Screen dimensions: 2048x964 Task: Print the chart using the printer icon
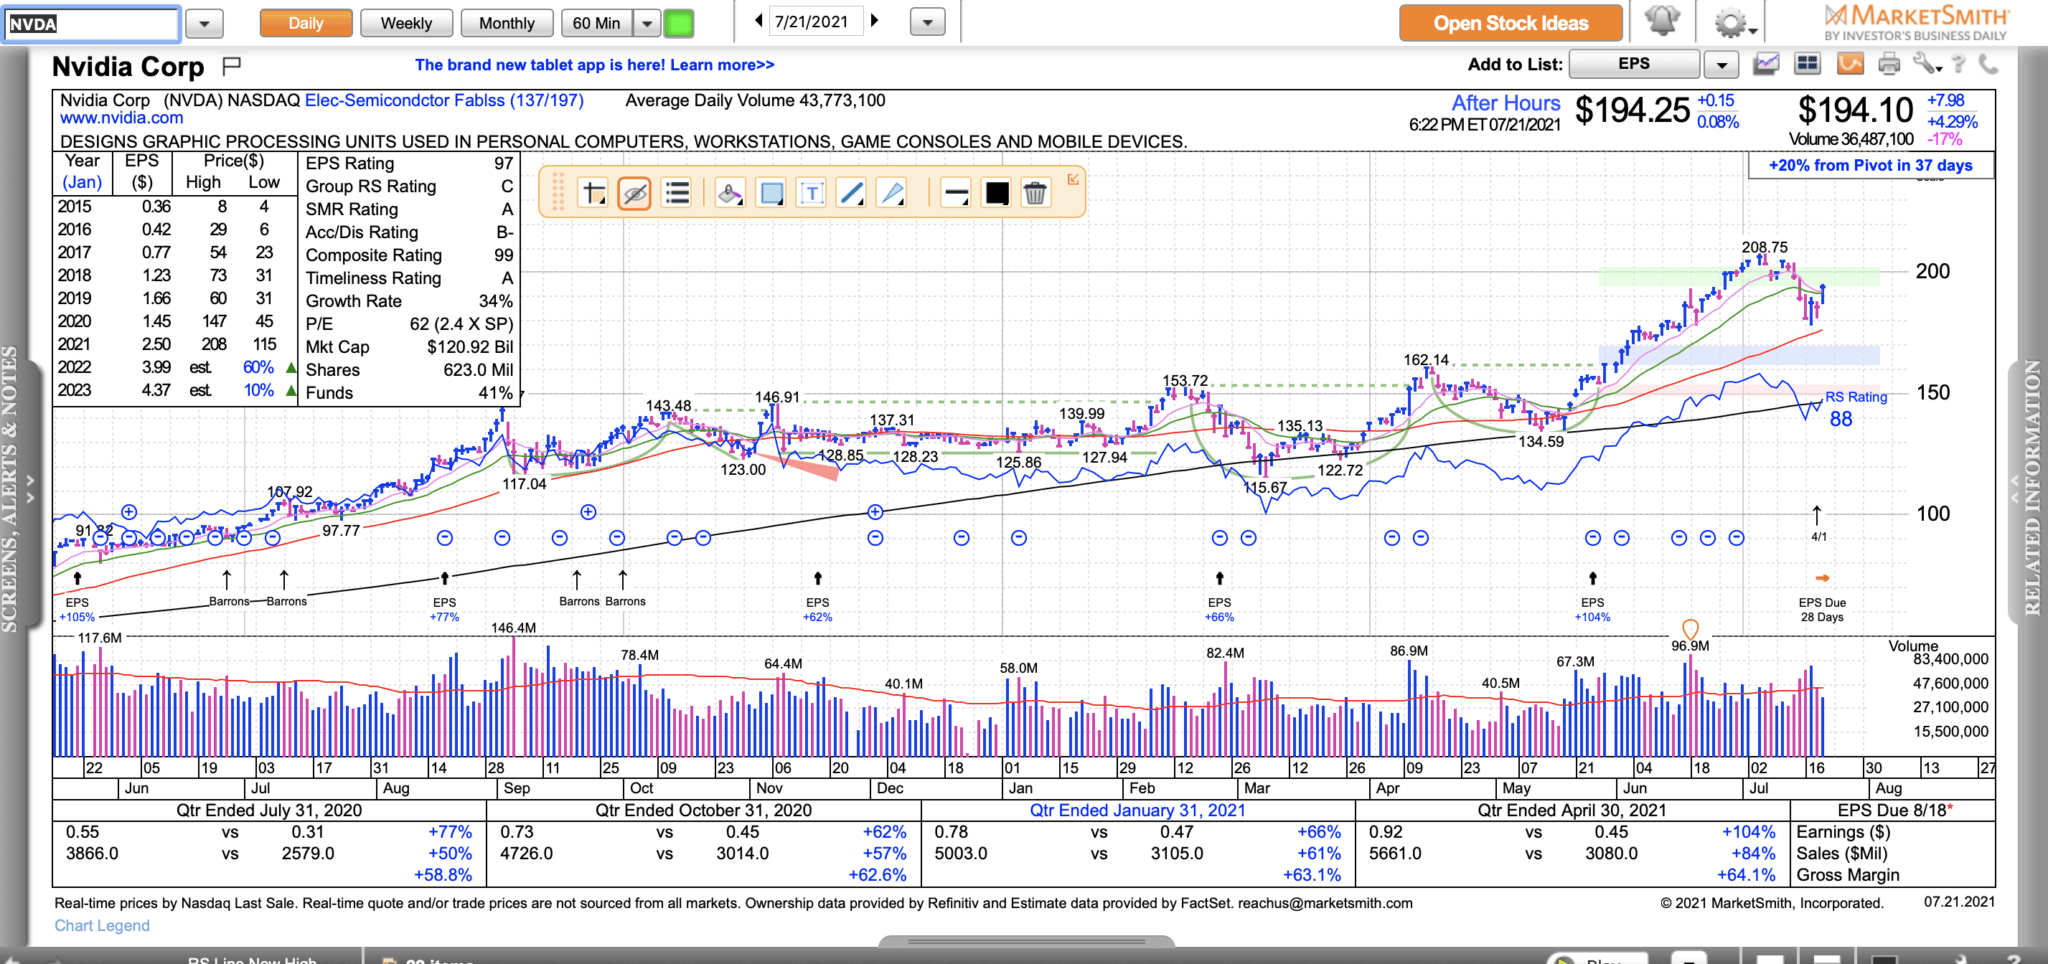click(1889, 65)
